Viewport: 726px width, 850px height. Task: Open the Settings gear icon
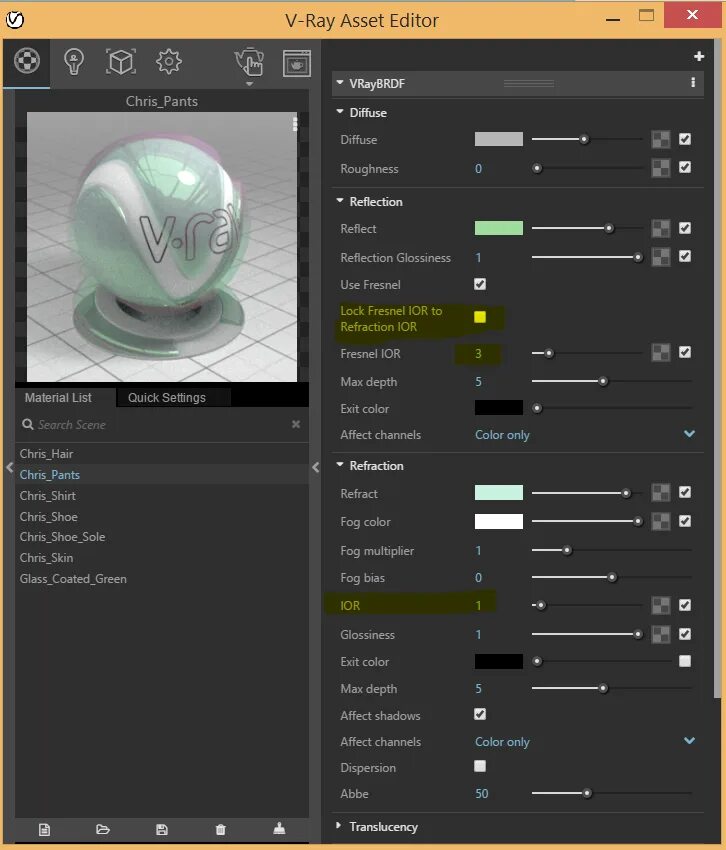tap(169, 61)
